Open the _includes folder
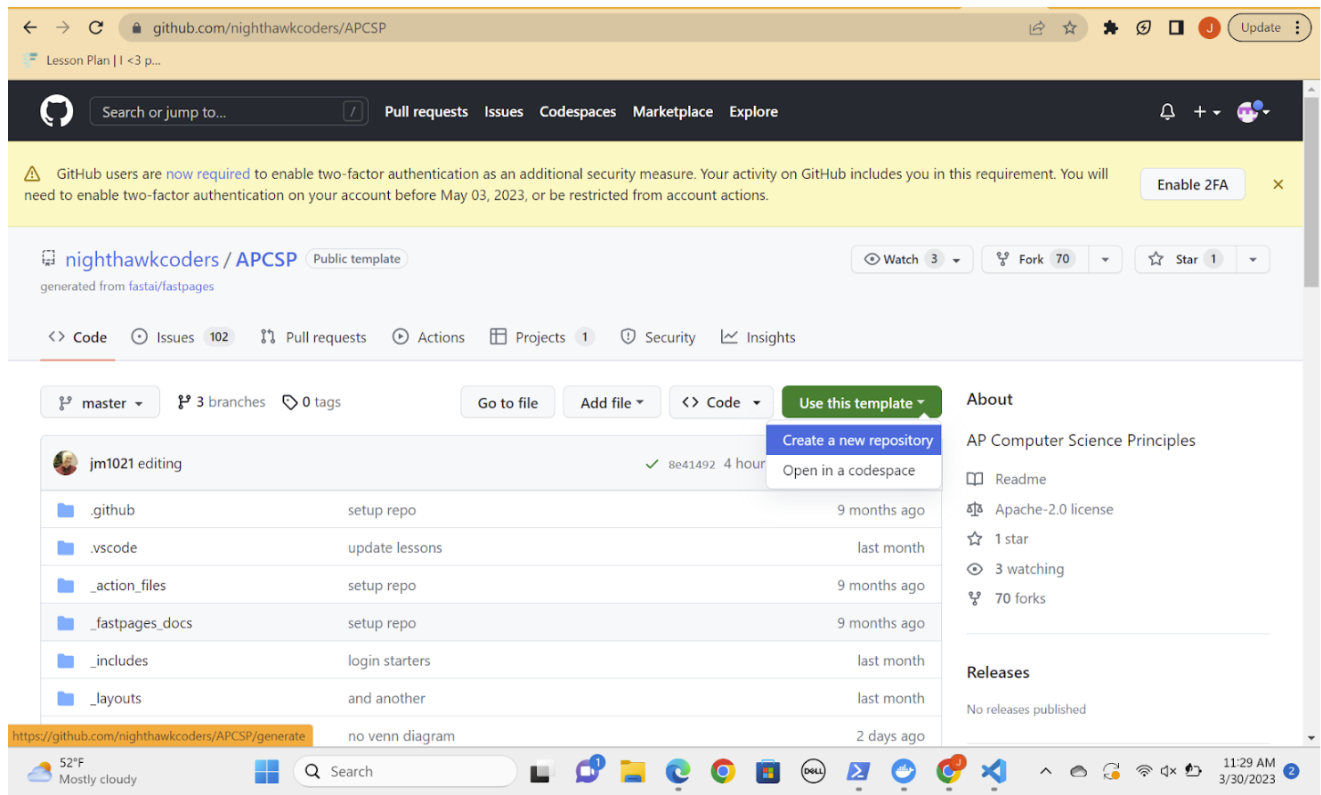 119,661
